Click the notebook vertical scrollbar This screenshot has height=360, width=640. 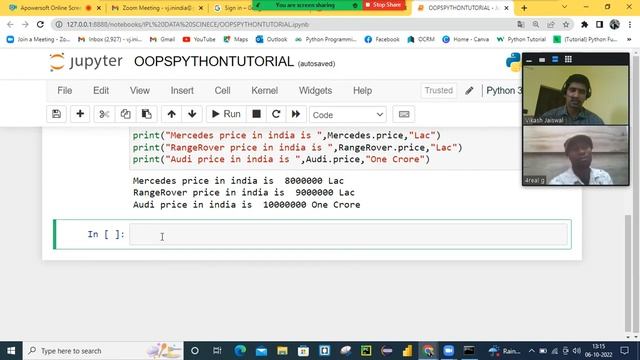tap(628, 273)
